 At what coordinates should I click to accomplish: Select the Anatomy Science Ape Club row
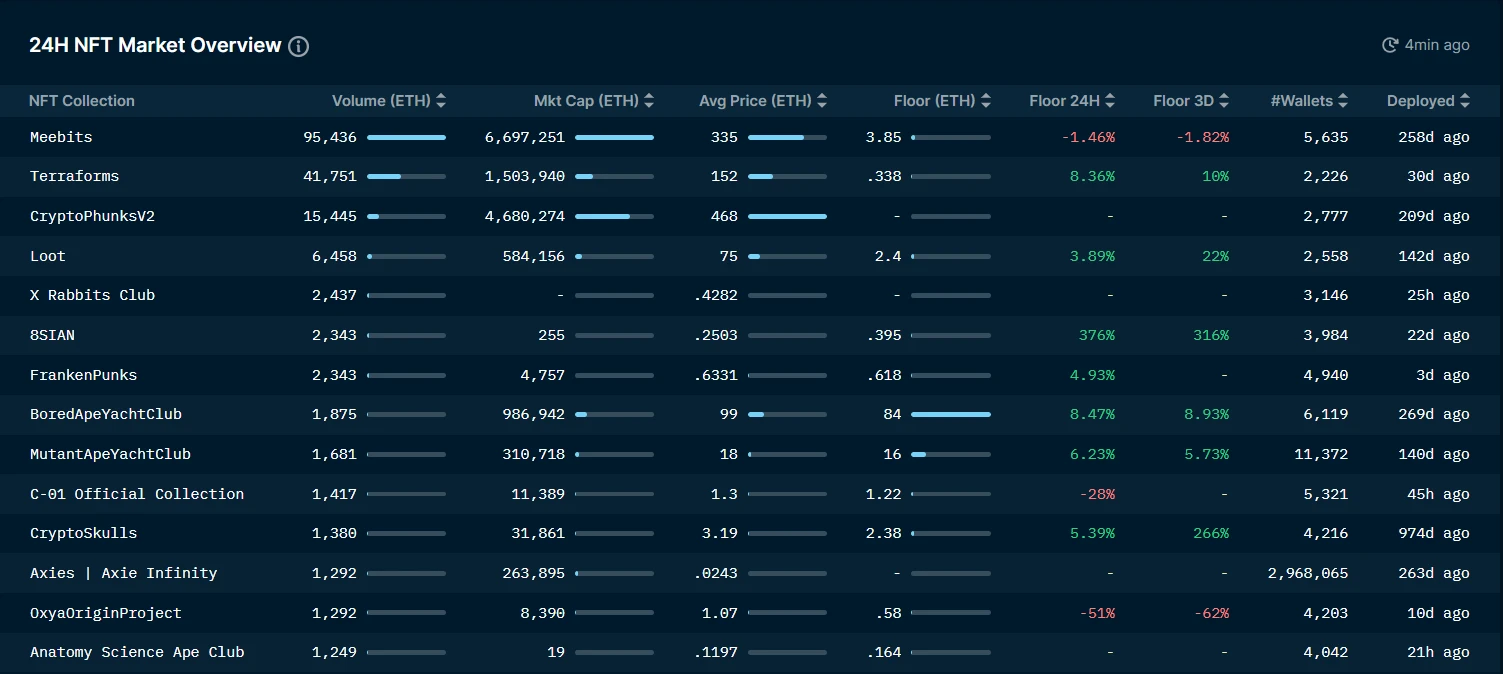137,652
